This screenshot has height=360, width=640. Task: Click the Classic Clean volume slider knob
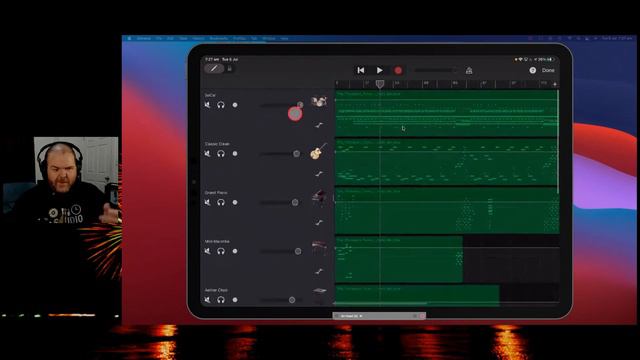click(x=296, y=153)
